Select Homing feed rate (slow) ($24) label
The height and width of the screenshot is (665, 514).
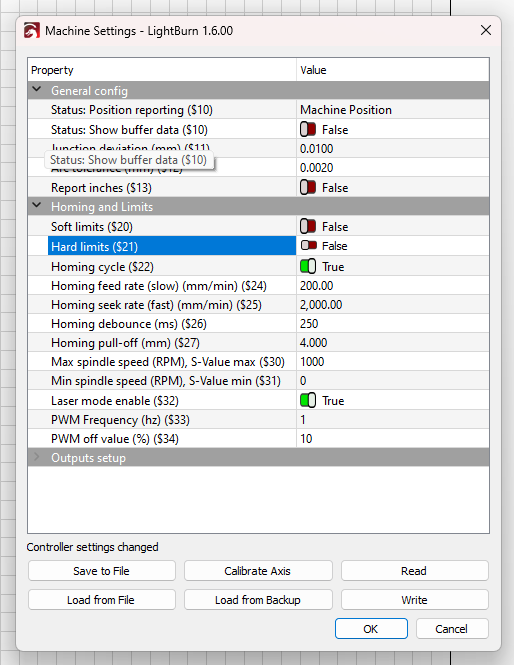pos(159,286)
